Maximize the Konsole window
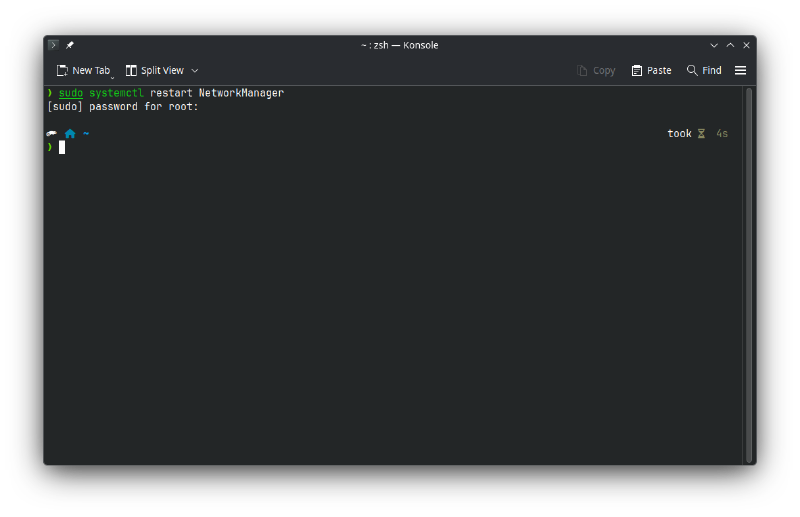This screenshot has width=800, height=517. point(730,45)
